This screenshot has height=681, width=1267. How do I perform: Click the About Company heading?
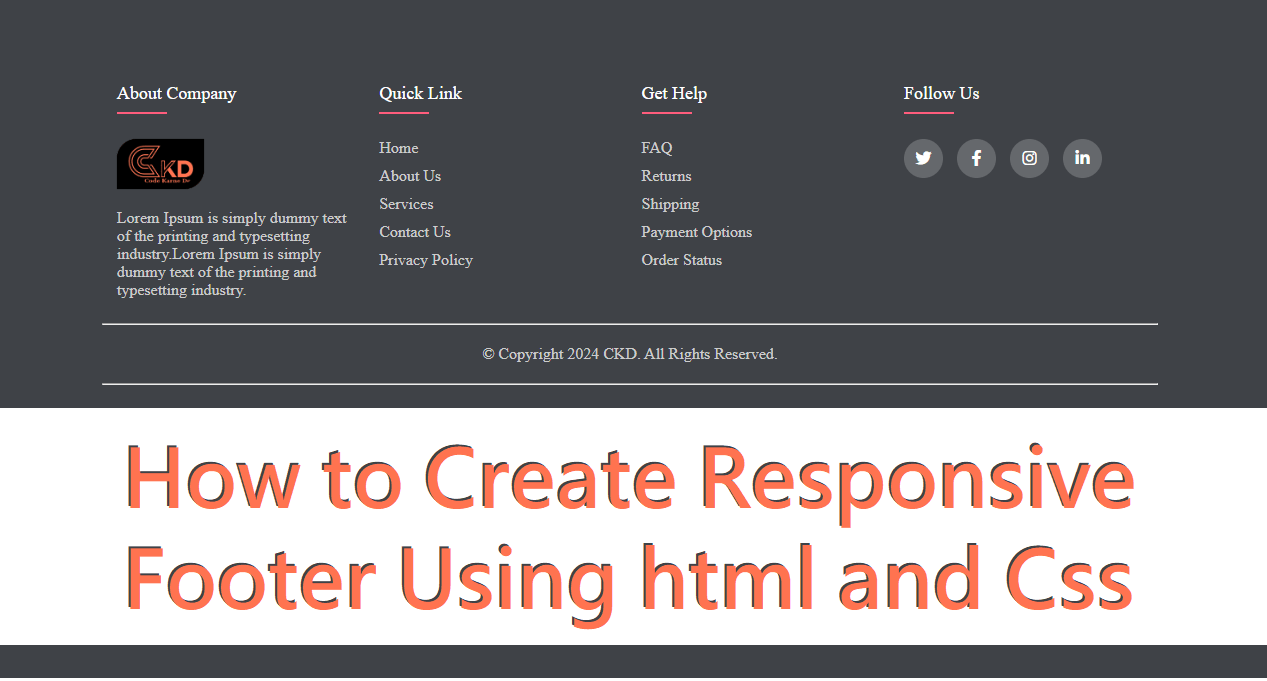pos(176,94)
